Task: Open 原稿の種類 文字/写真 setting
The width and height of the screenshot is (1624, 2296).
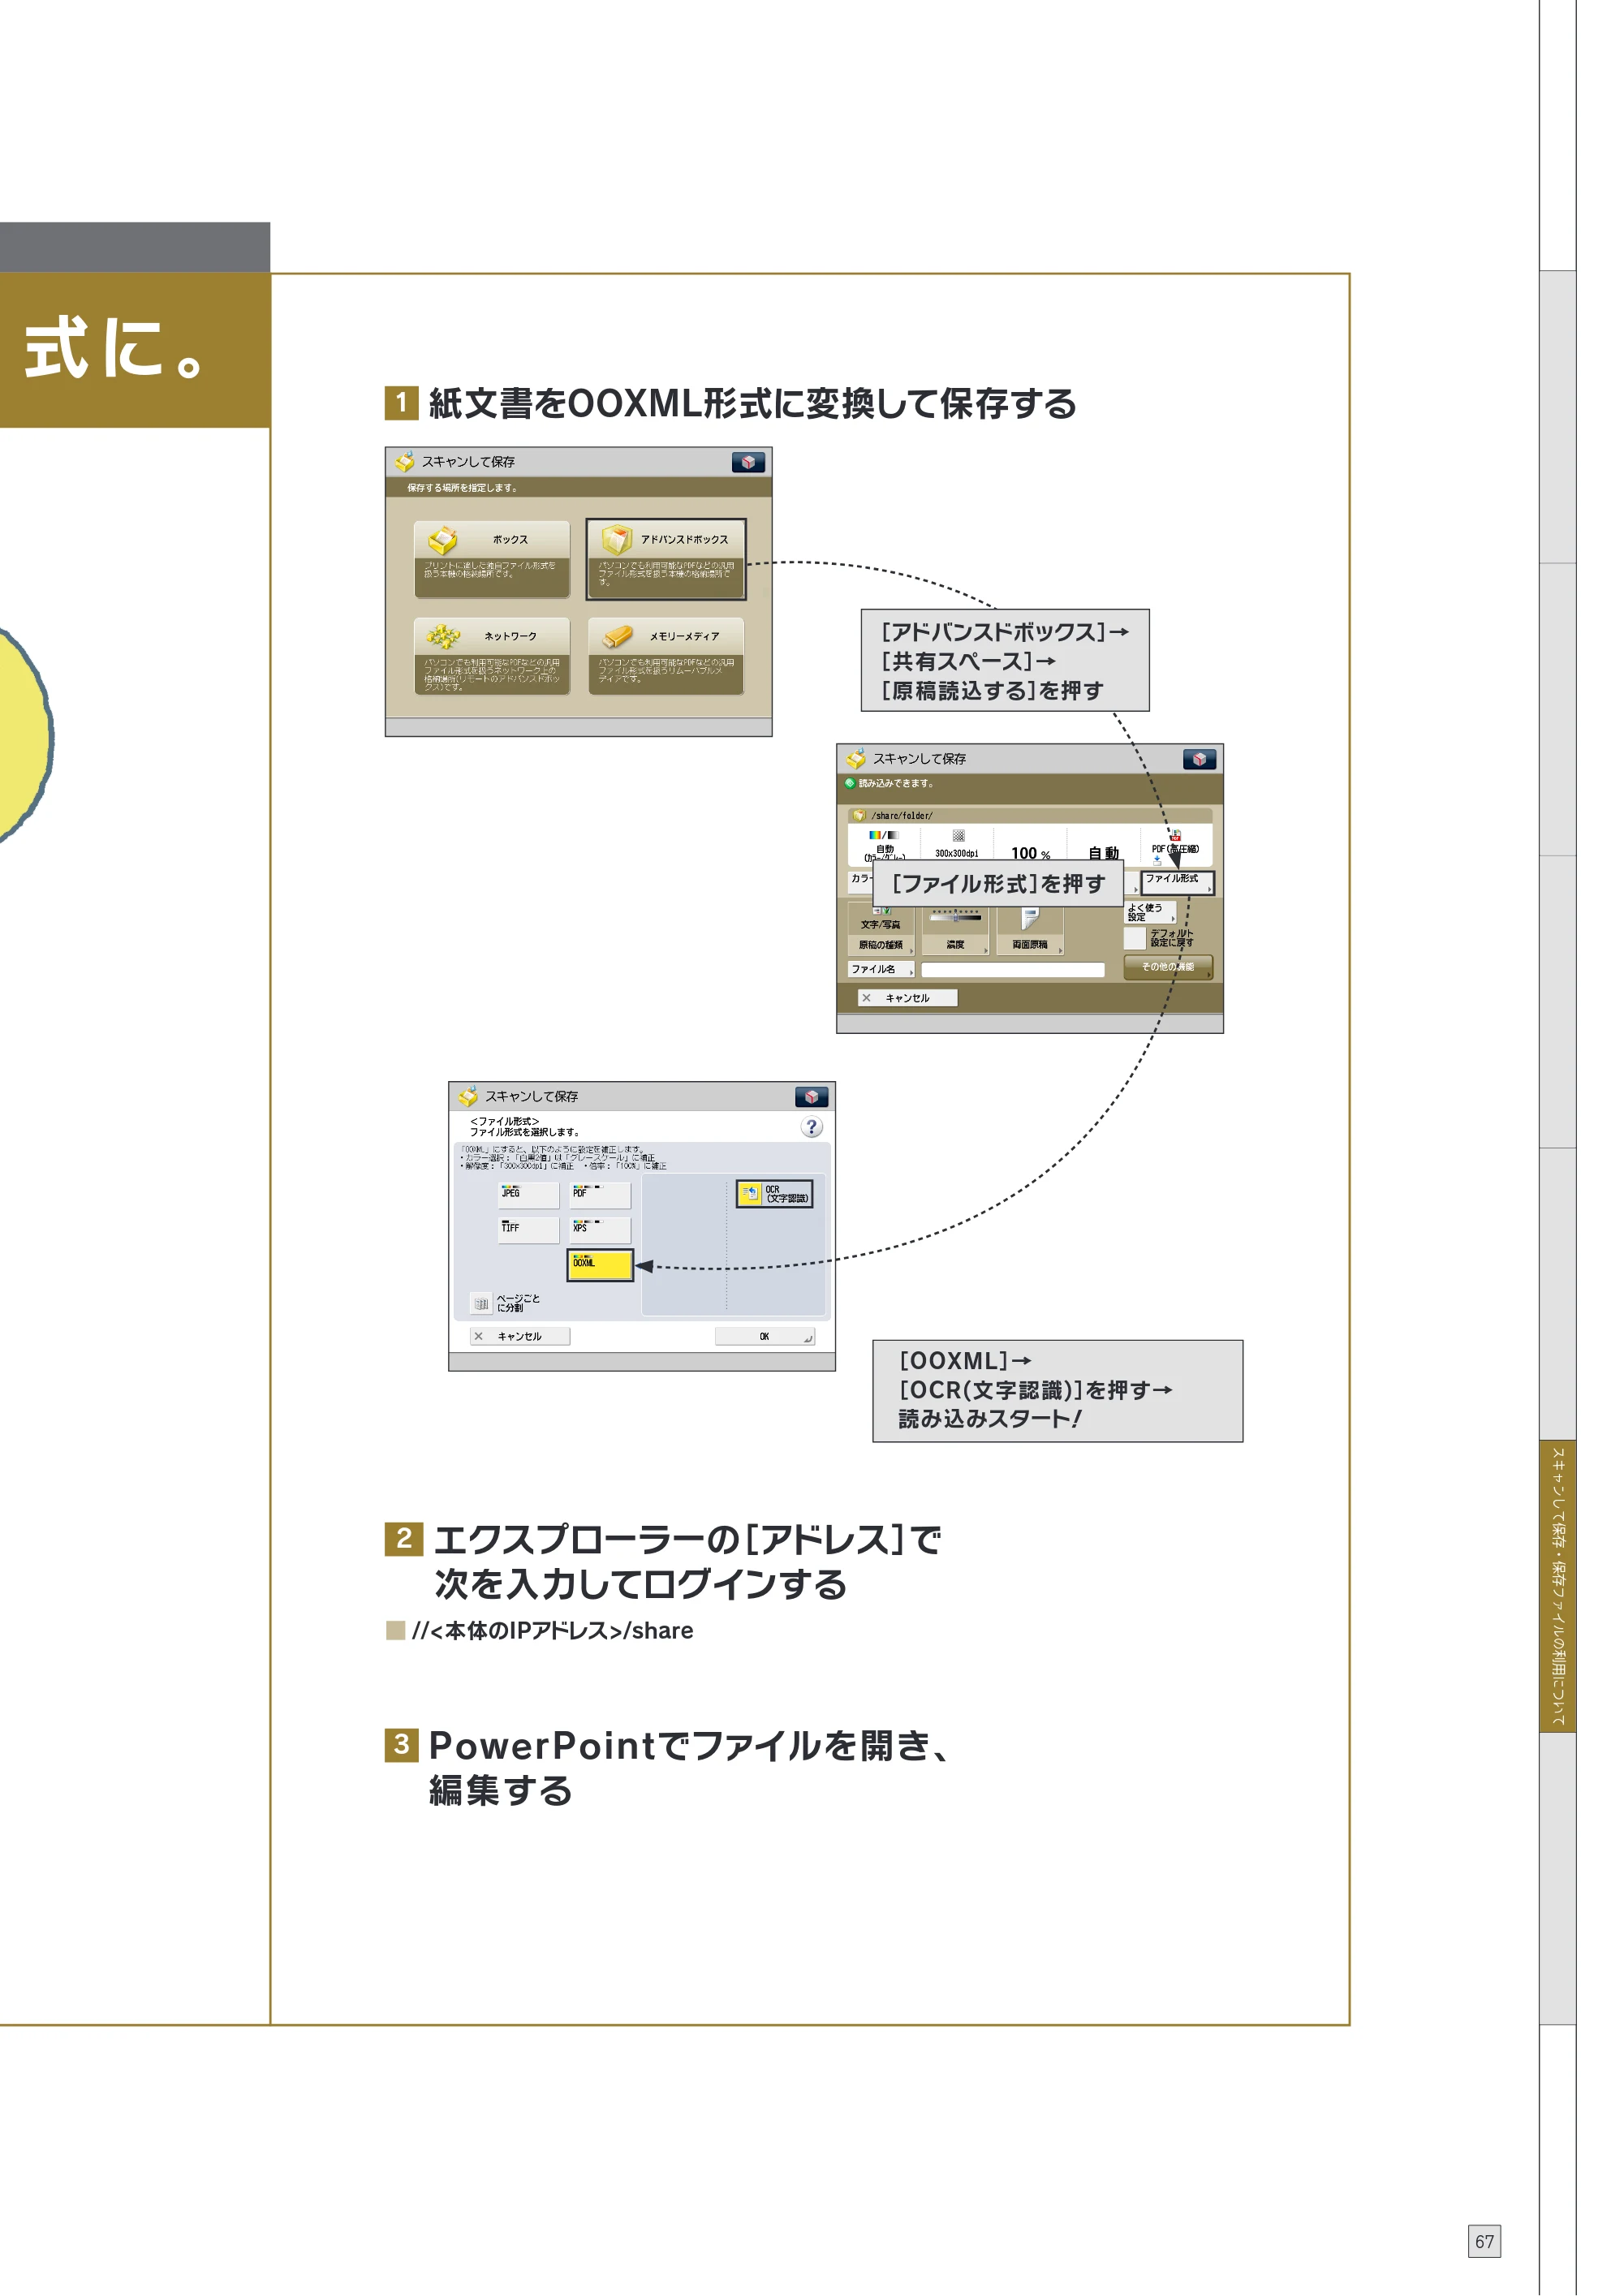Action: [881, 930]
